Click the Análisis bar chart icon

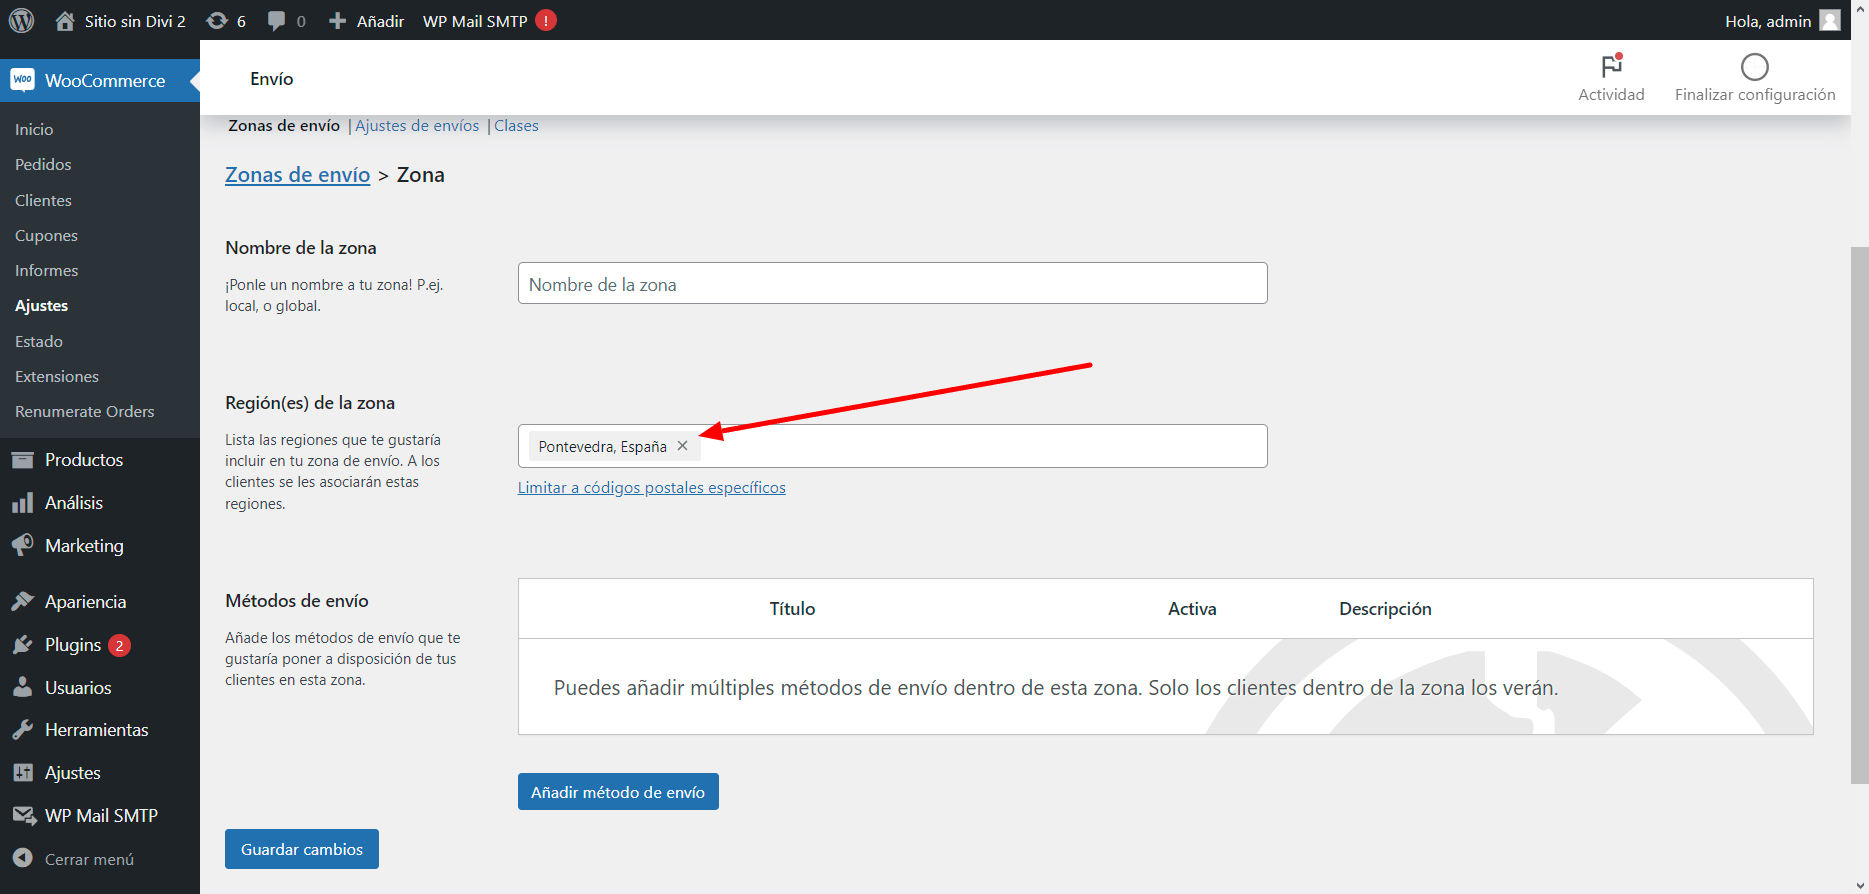pyautogui.click(x=22, y=503)
